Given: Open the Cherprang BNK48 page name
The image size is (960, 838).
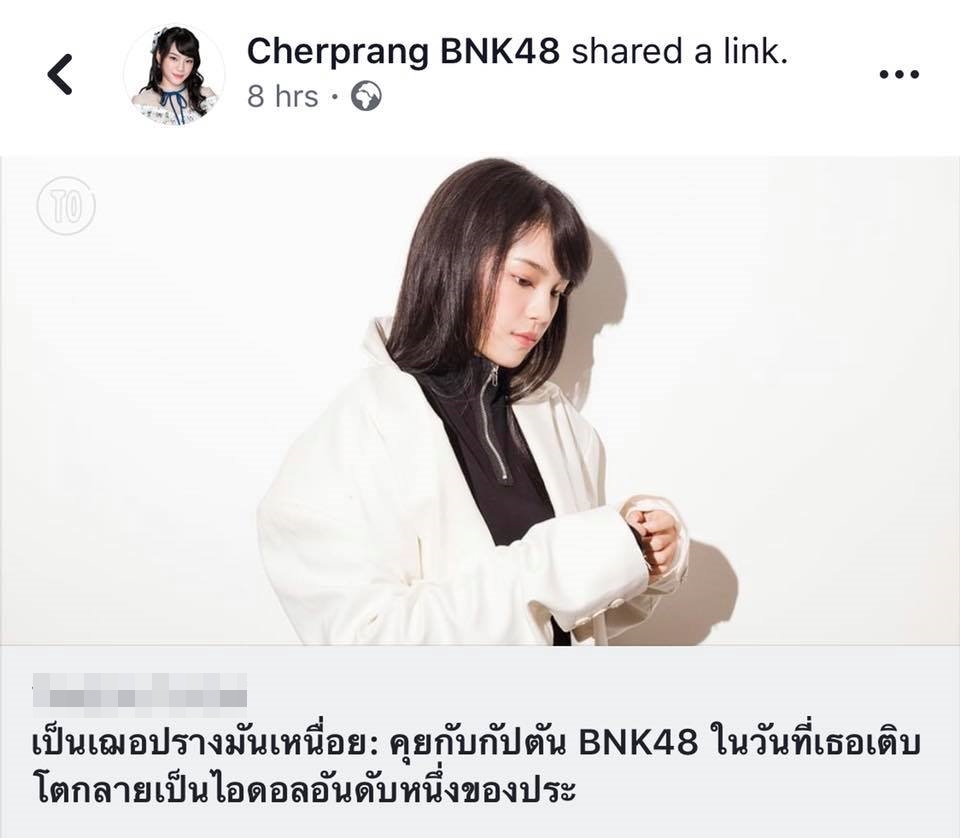Looking at the screenshot, I should 403,51.
